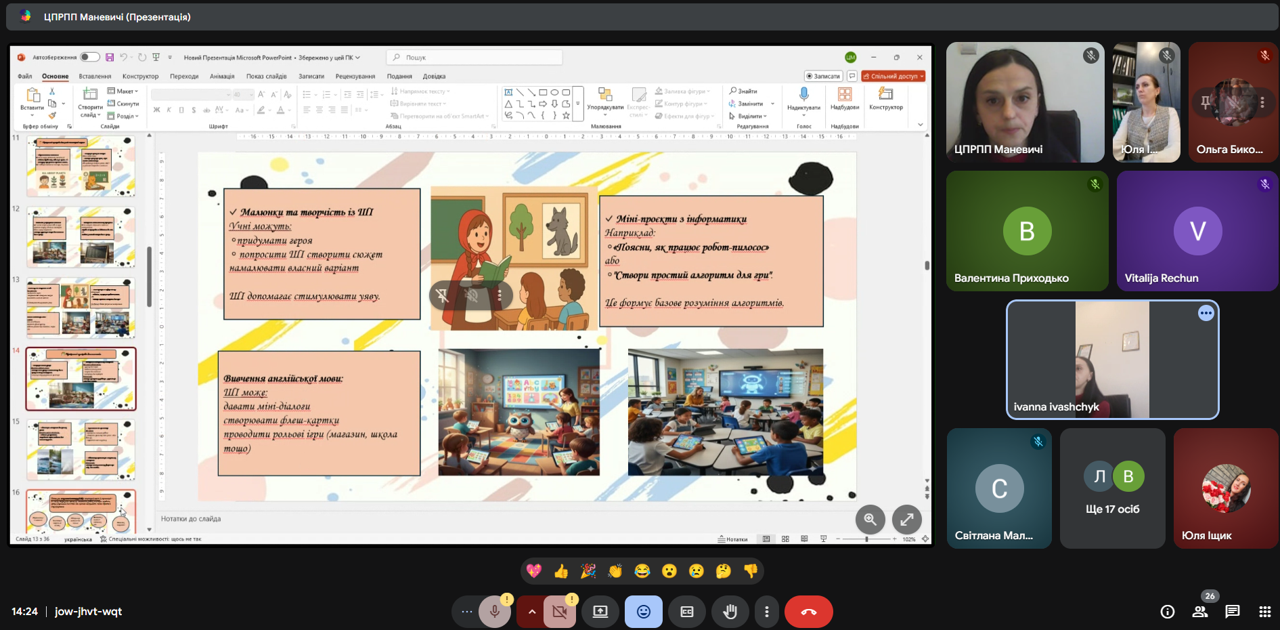Screen dimensions: 1280x630
Task: Open the activities grid icon
Action: tap(1264, 612)
